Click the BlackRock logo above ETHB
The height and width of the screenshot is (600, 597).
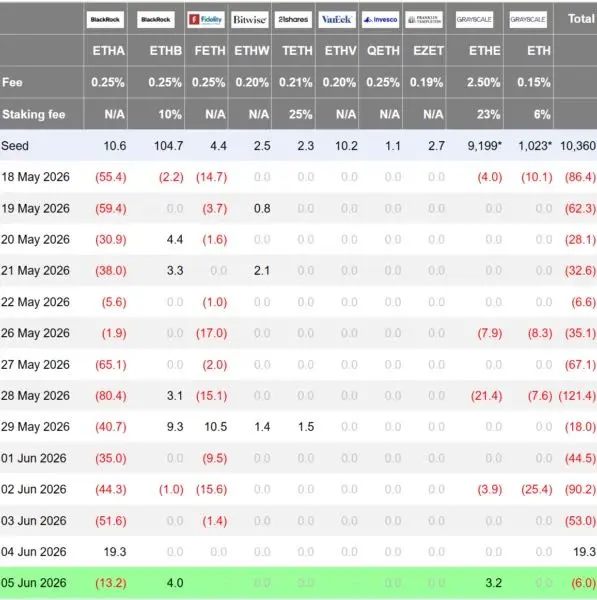point(156,20)
